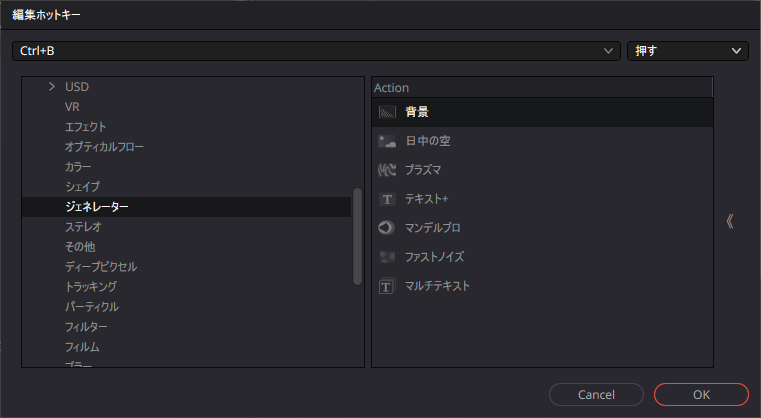Click the プラズマ plasma icon
Viewport: 761px width, 418px height.
click(x=388, y=170)
